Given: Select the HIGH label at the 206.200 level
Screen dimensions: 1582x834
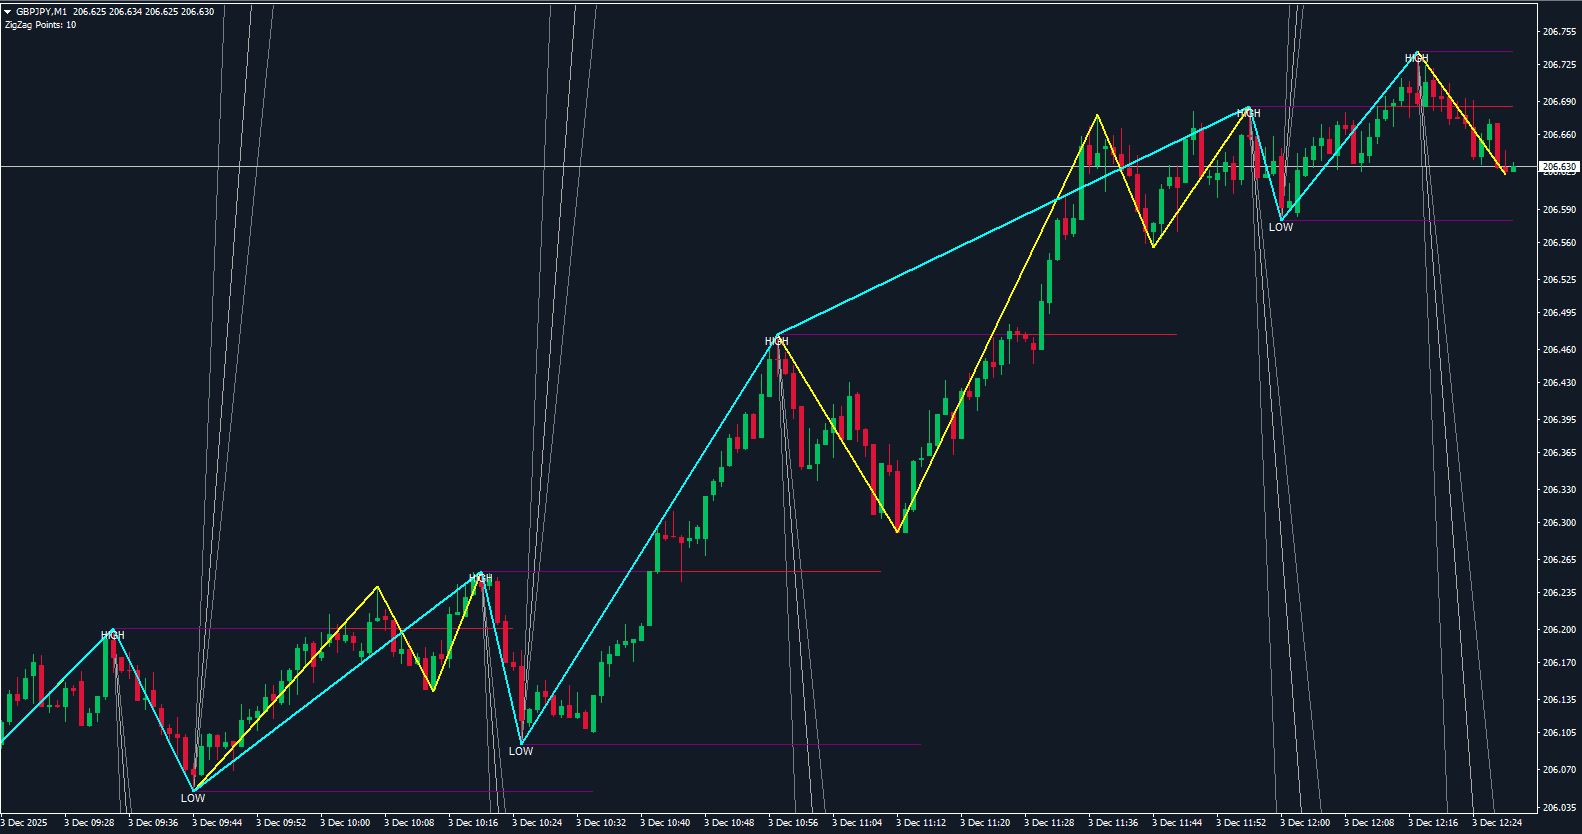Looking at the screenshot, I should [x=113, y=635].
